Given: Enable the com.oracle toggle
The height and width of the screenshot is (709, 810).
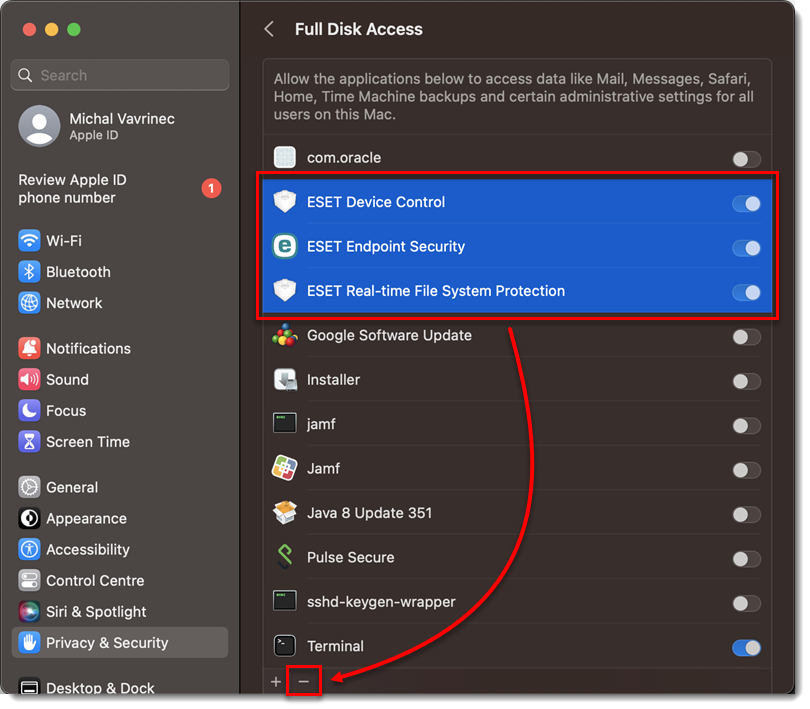Looking at the screenshot, I should click(746, 159).
